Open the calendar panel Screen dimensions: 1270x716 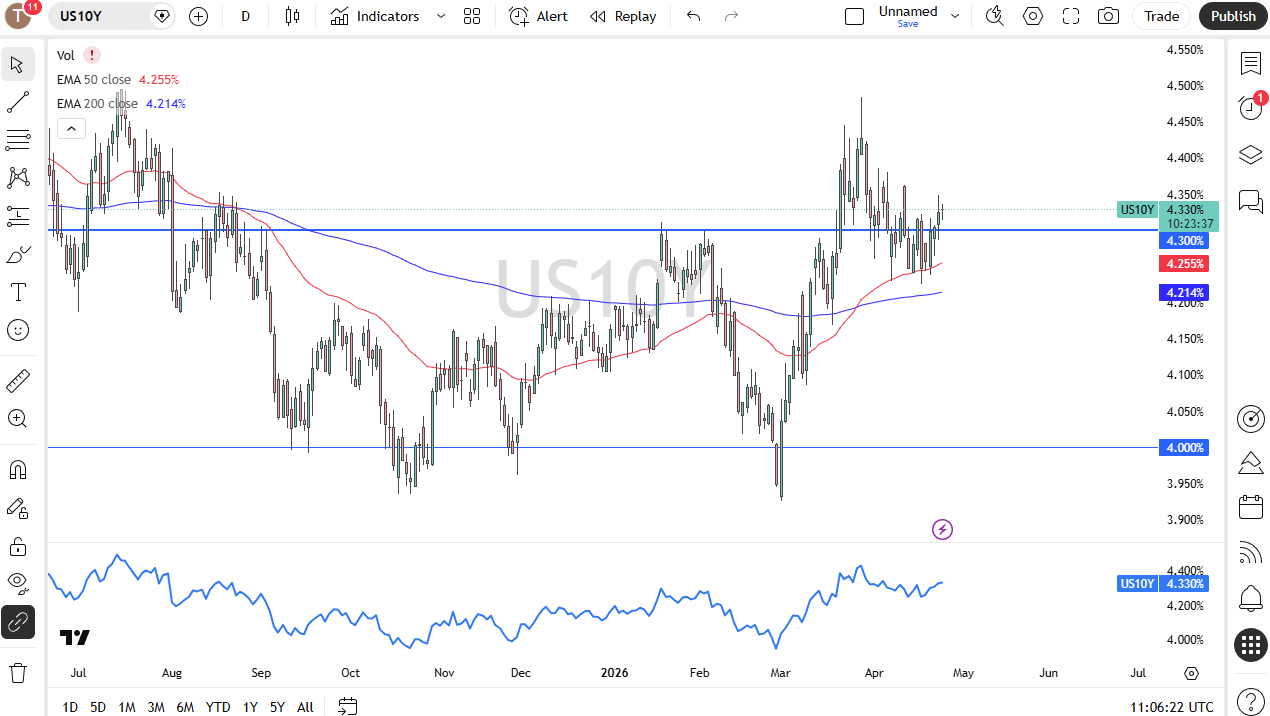point(1250,507)
